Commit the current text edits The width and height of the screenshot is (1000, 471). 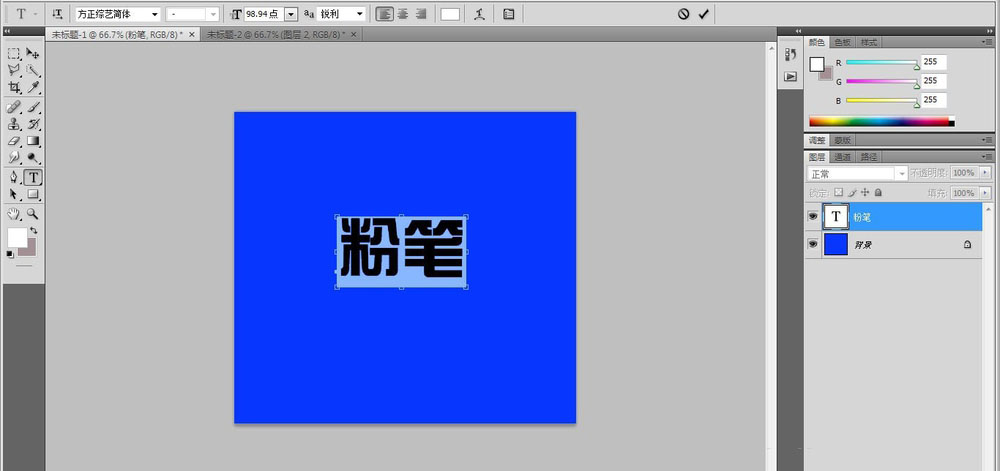tap(703, 14)
